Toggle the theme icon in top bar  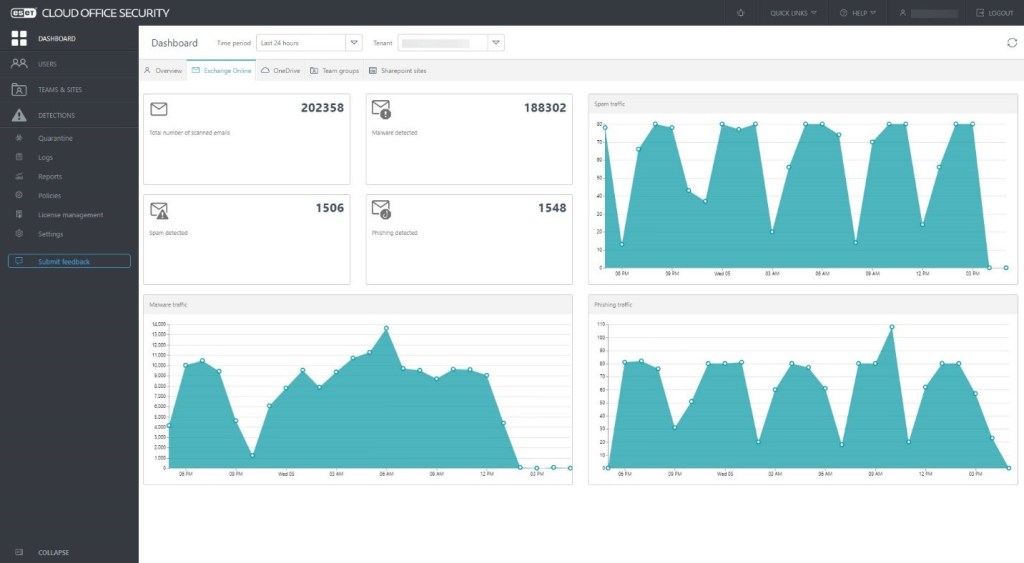pos(739,13)
